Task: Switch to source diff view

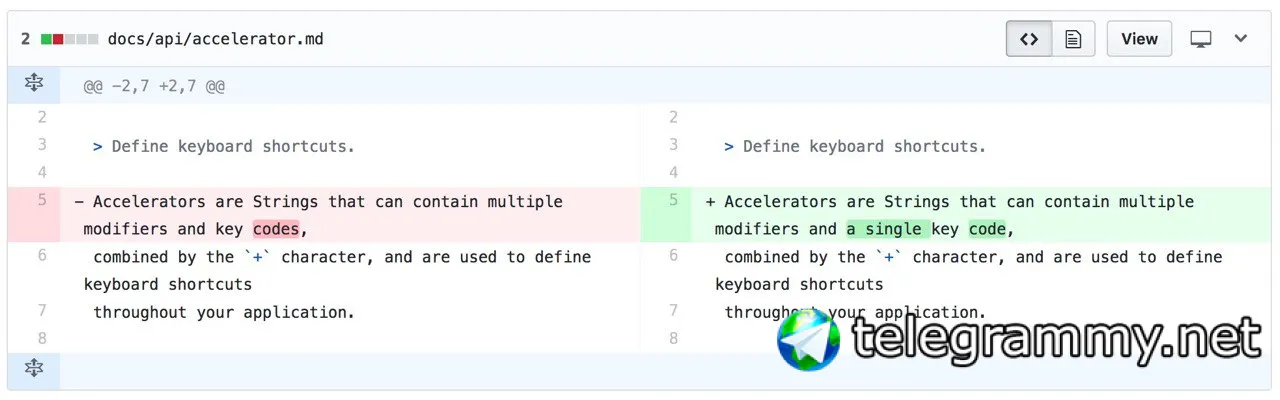Action: pyautogui.click(x=1028, y=39)
